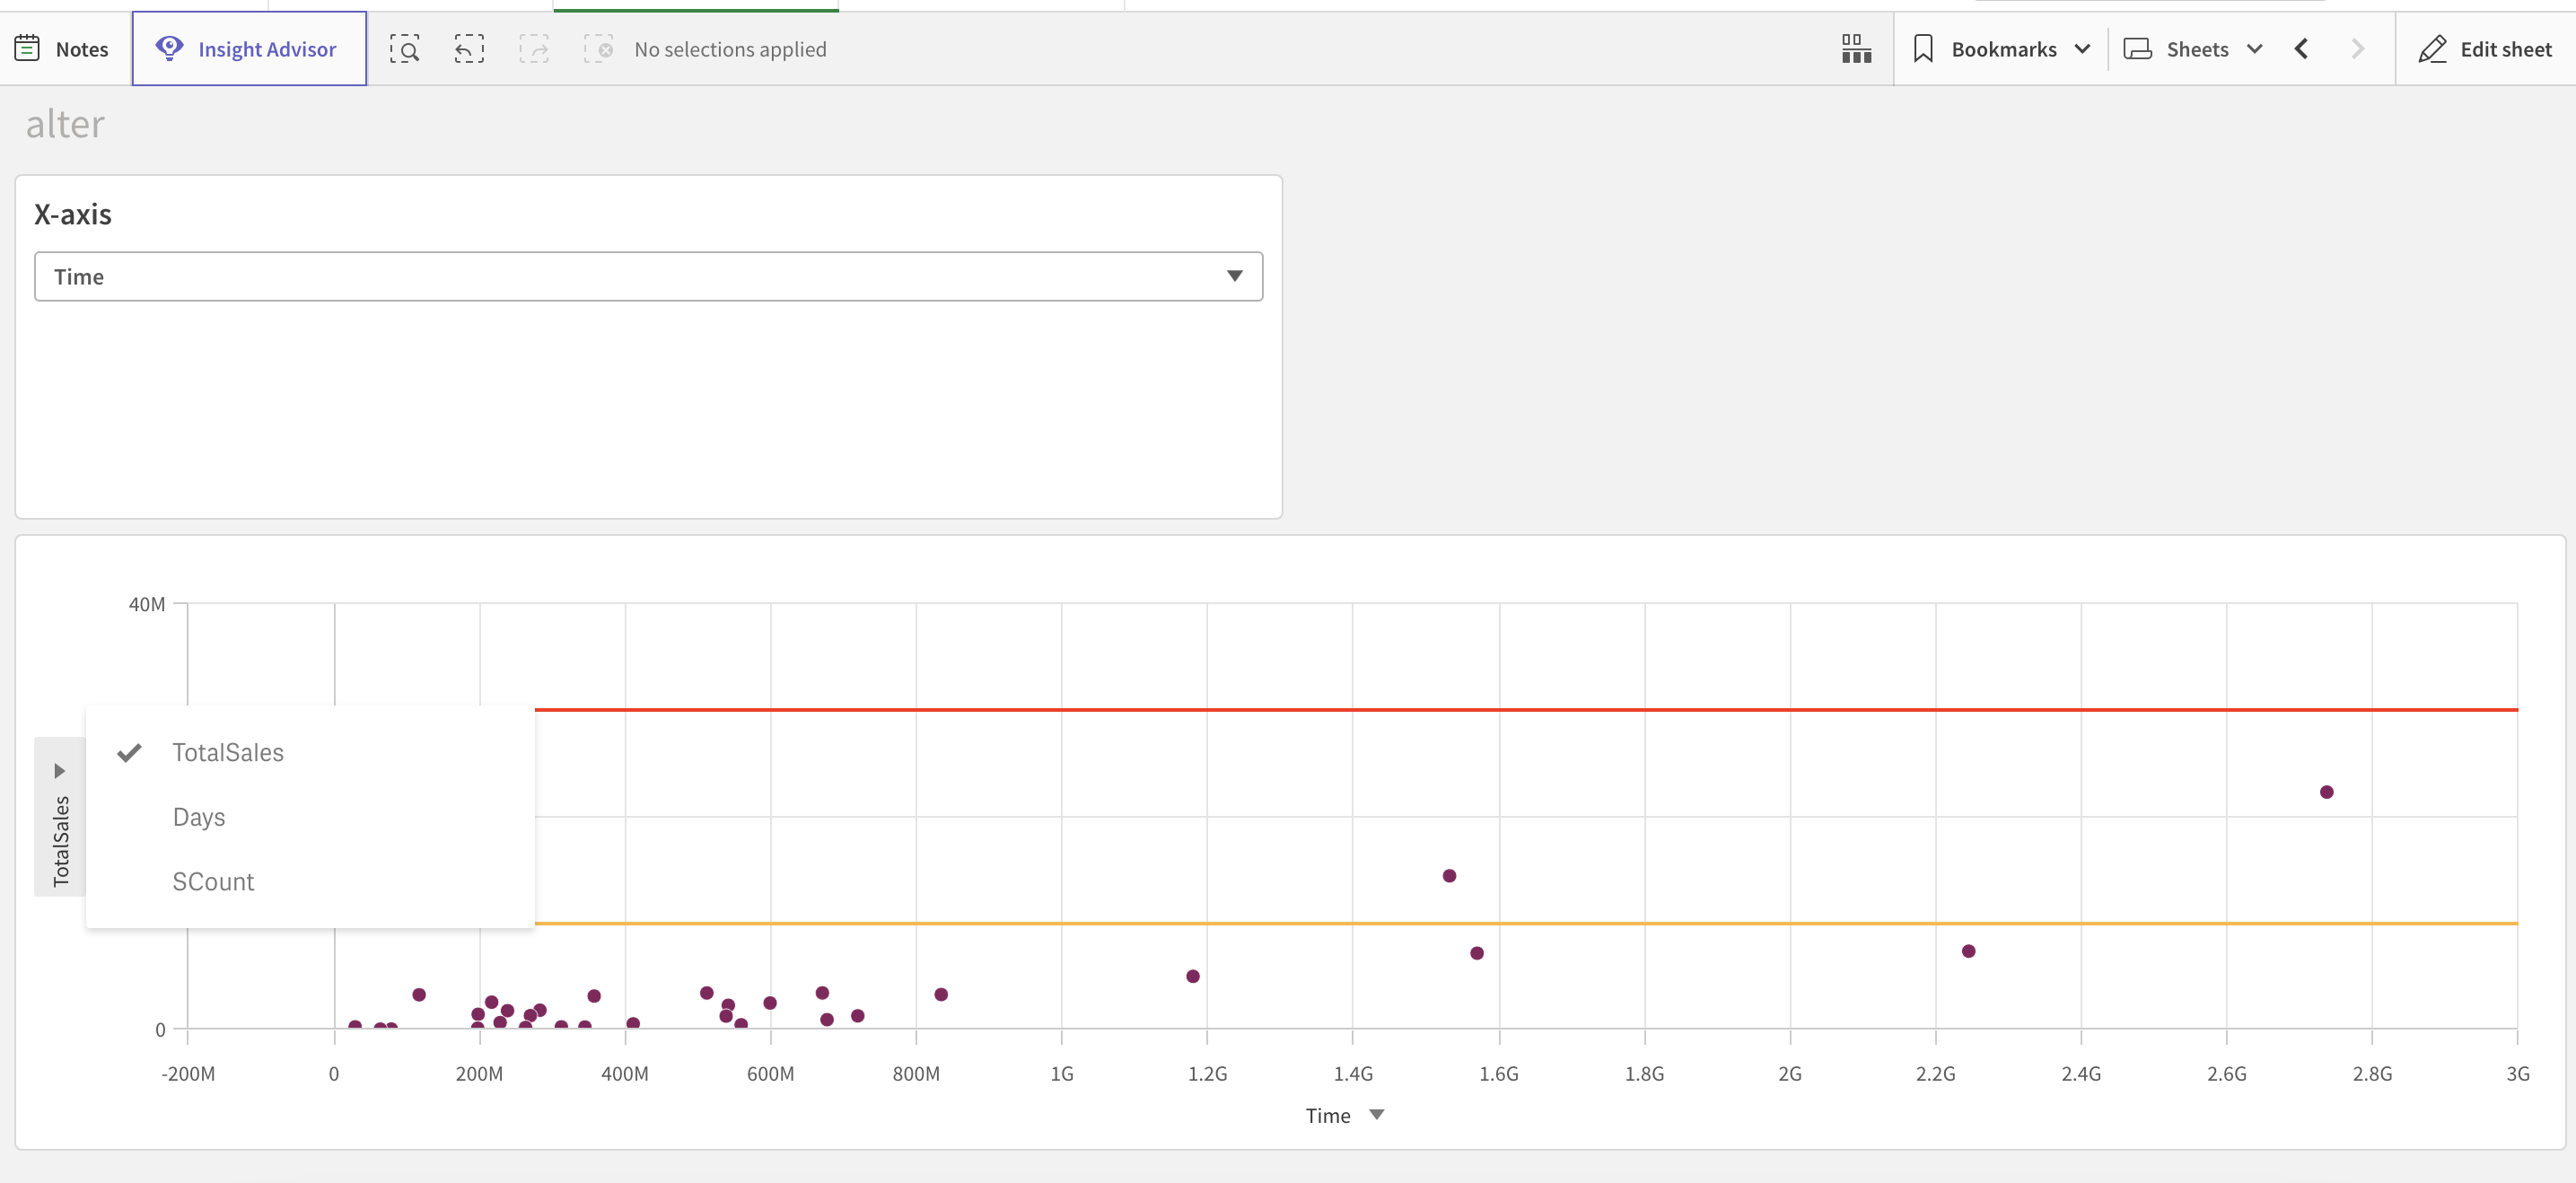
Task: Select TotalSales in the measure menu
Action: [x=229, y=752]
